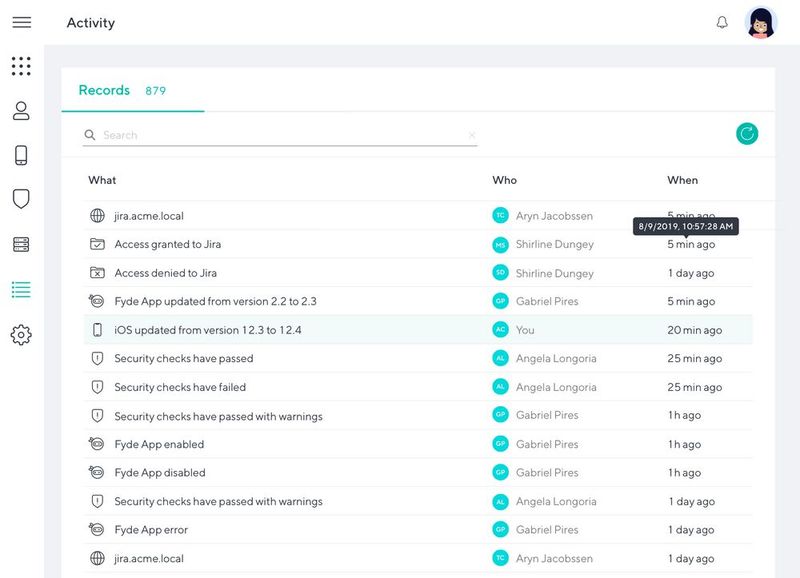Image resolution: width=800 pixels, height=578 pixels.
Task: Click Gabriel Pires in Fyde App enabled row
Action: coord(547,444)
